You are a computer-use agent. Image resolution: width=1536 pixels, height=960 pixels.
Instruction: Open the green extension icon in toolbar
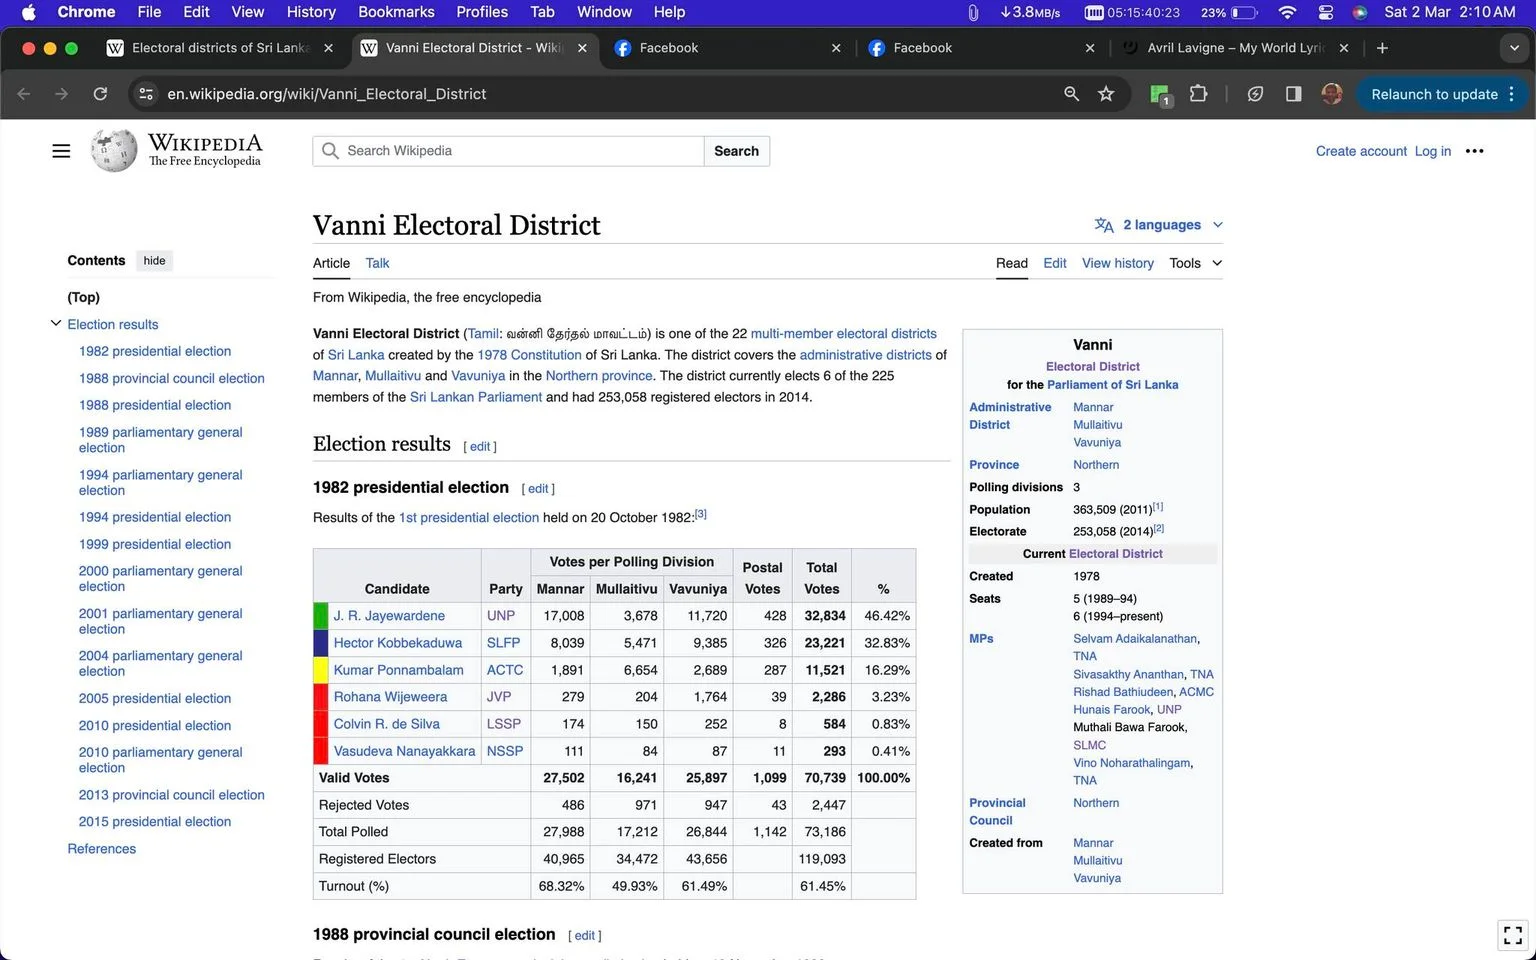(x=1160, y=95)
